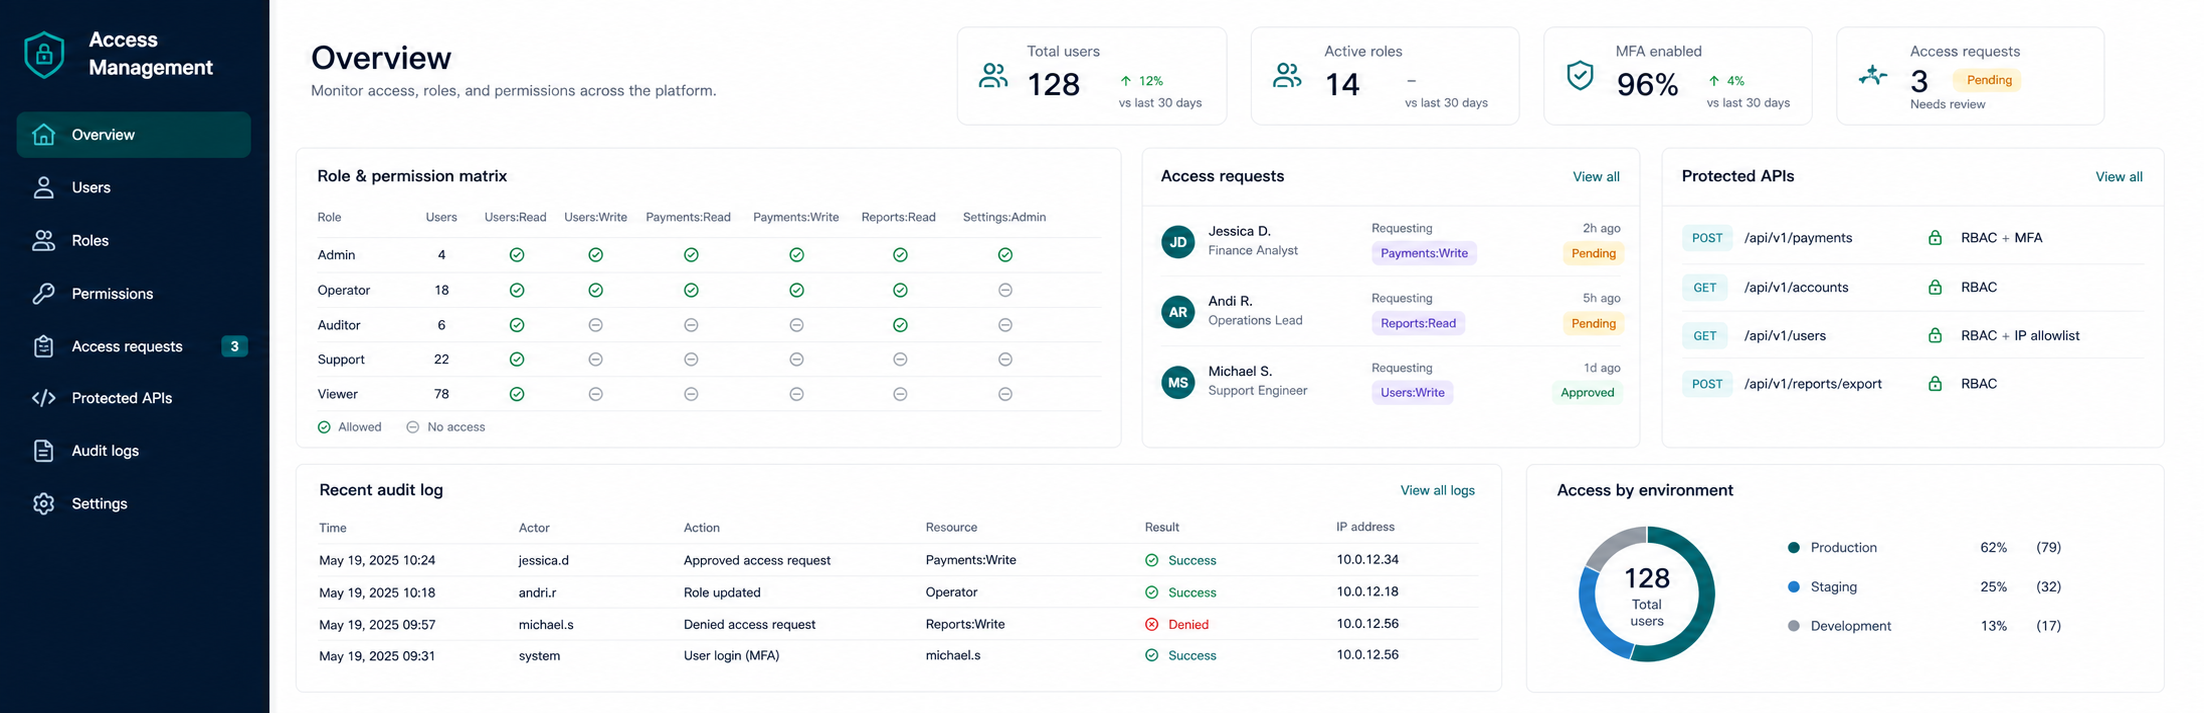Click Andi R.'s AR avatar
2204x713 pixels.
coord(1178,312)
